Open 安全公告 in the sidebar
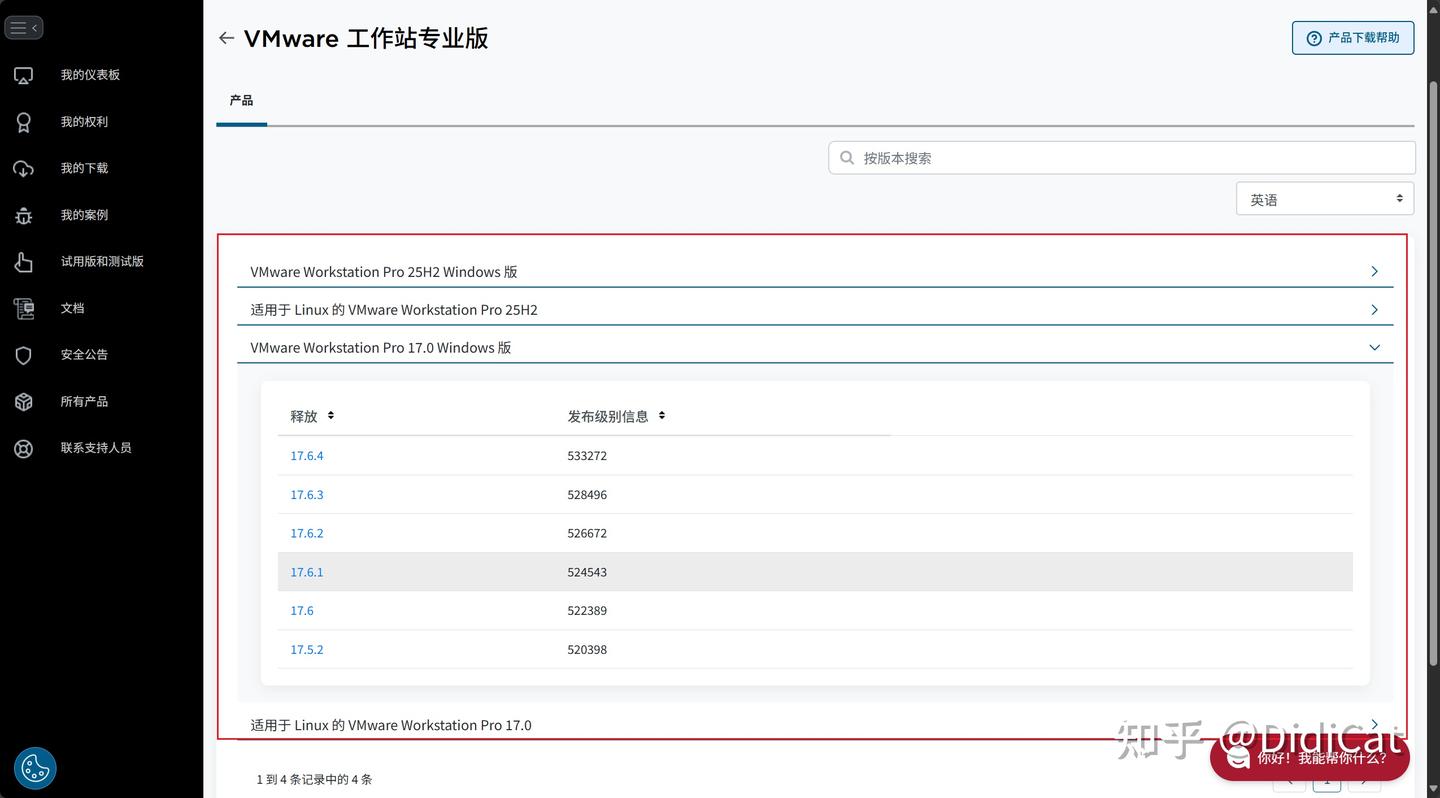The width and height of the screenshot is (1440, 798). (84, 355)
